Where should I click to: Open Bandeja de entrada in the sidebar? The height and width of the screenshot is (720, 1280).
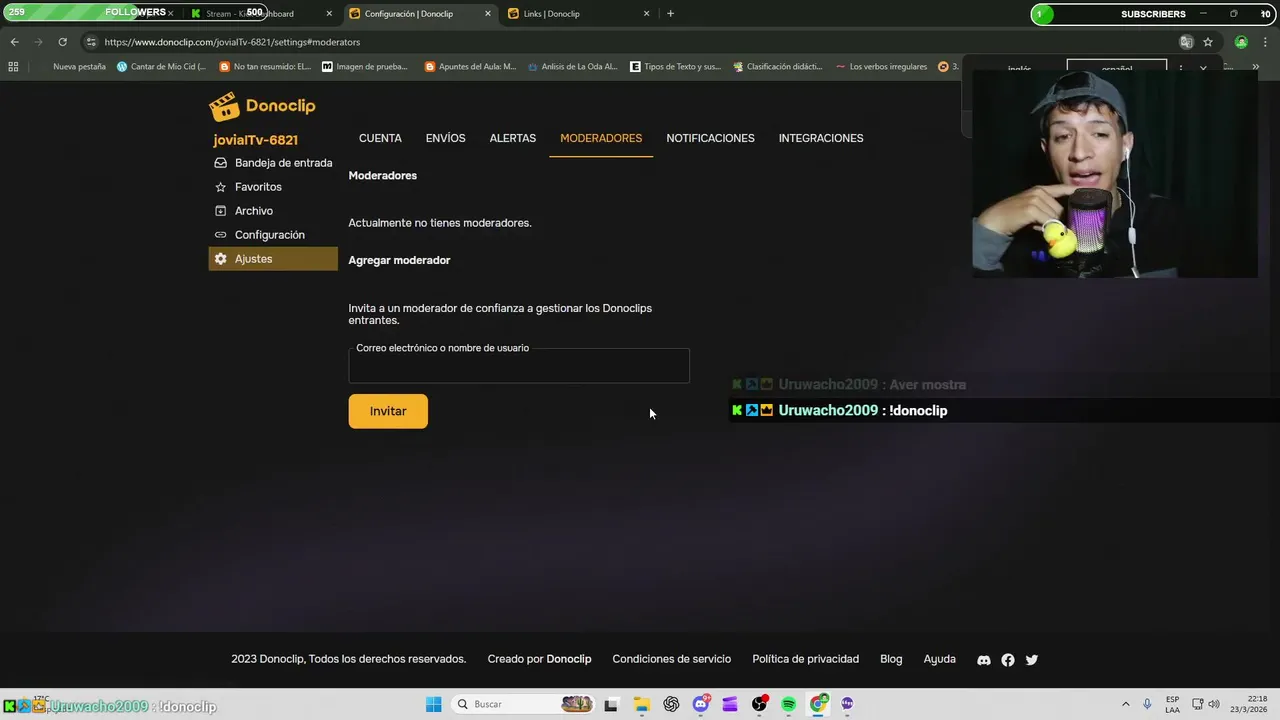(273, 163)
